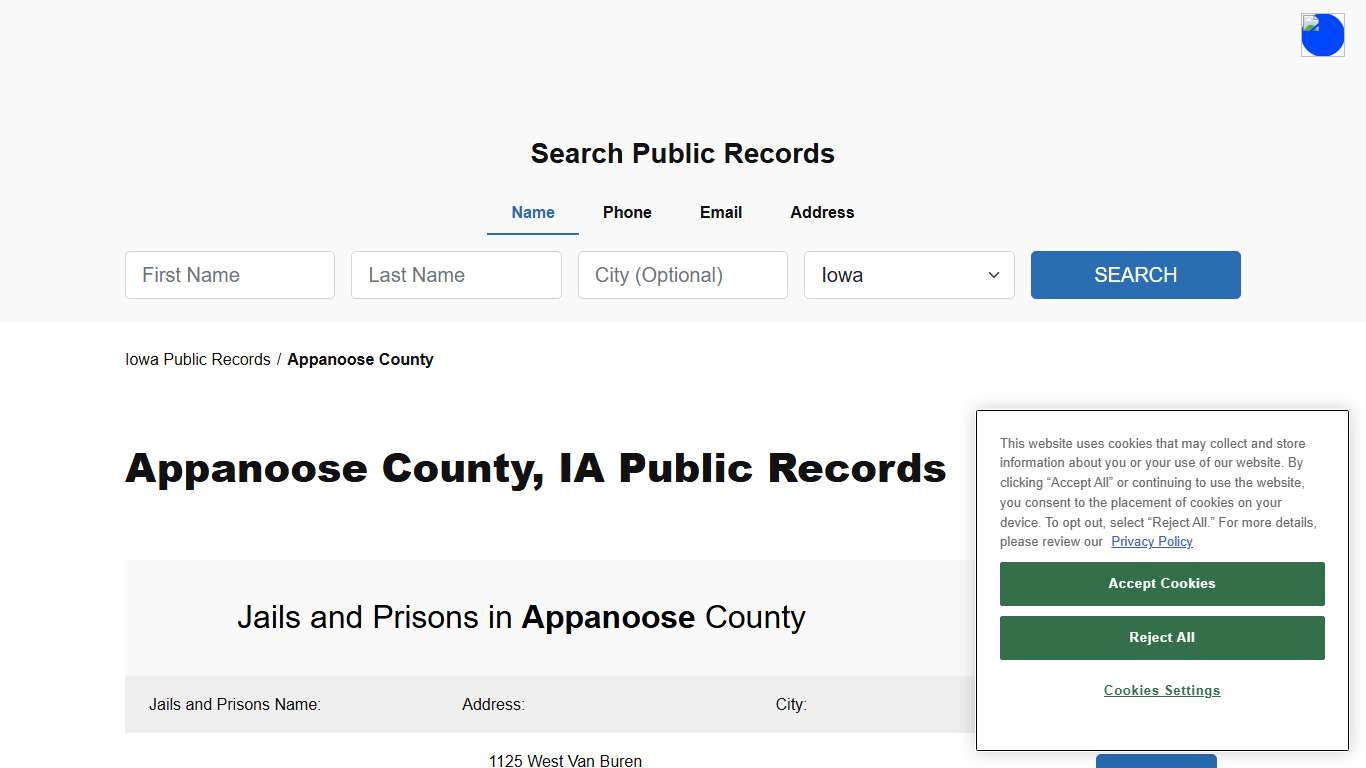Viewport: 1366px width, 768px height.
Task: Click Reject All in the cookie banner
Action: pos(1161,637)
